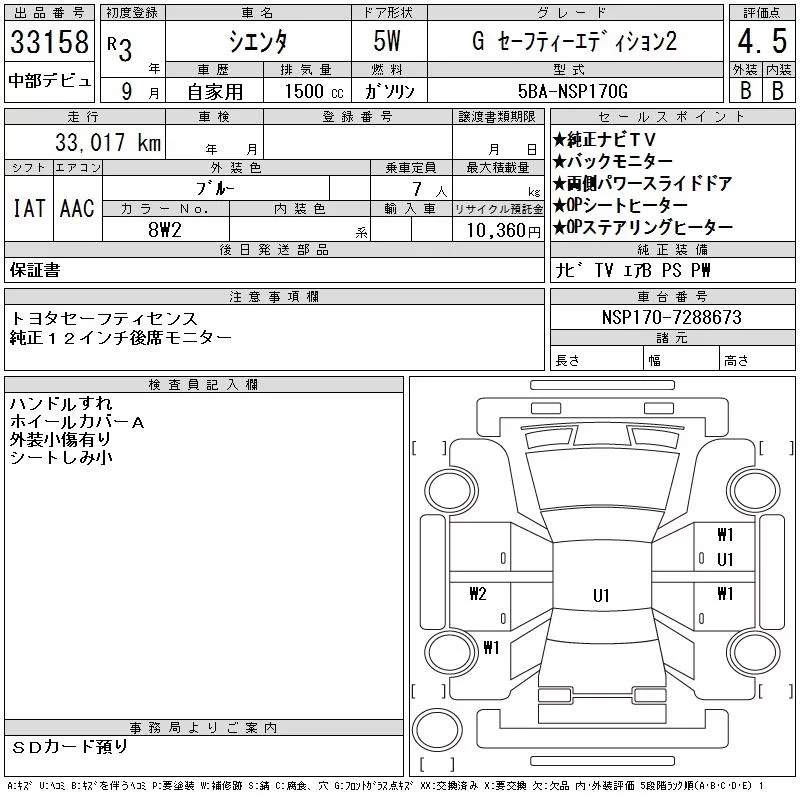Click the 検査員記入欄 section header
This screenshot has height=800, width=800.
(x=204, y=384)
